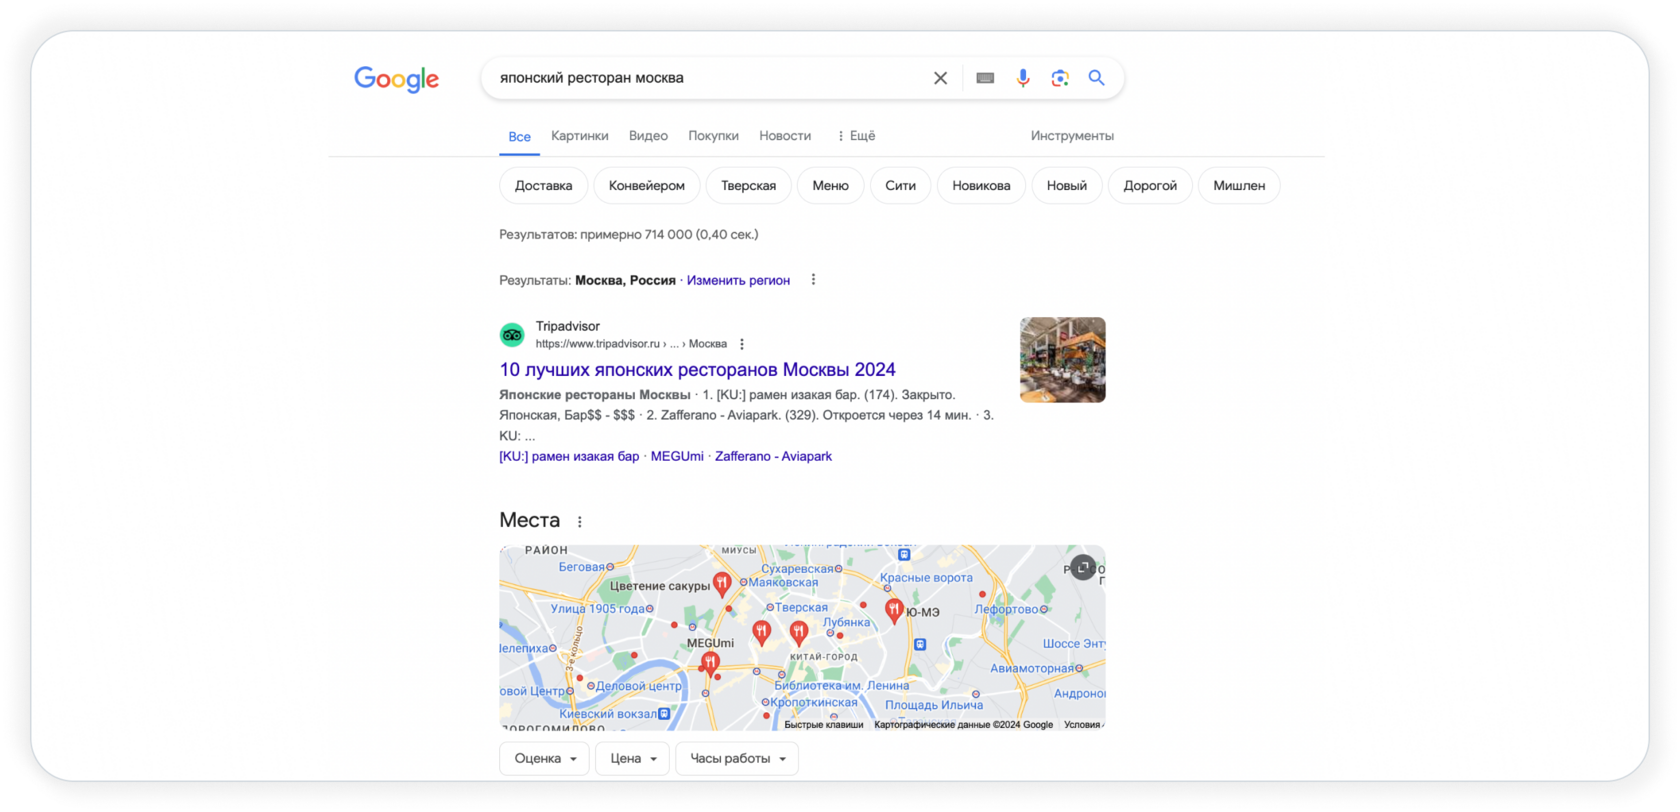The height and width of the screenshot is (812, 1680).
Task: Open three-dot menu next to Изменить регион
Action: pos(813,280)
